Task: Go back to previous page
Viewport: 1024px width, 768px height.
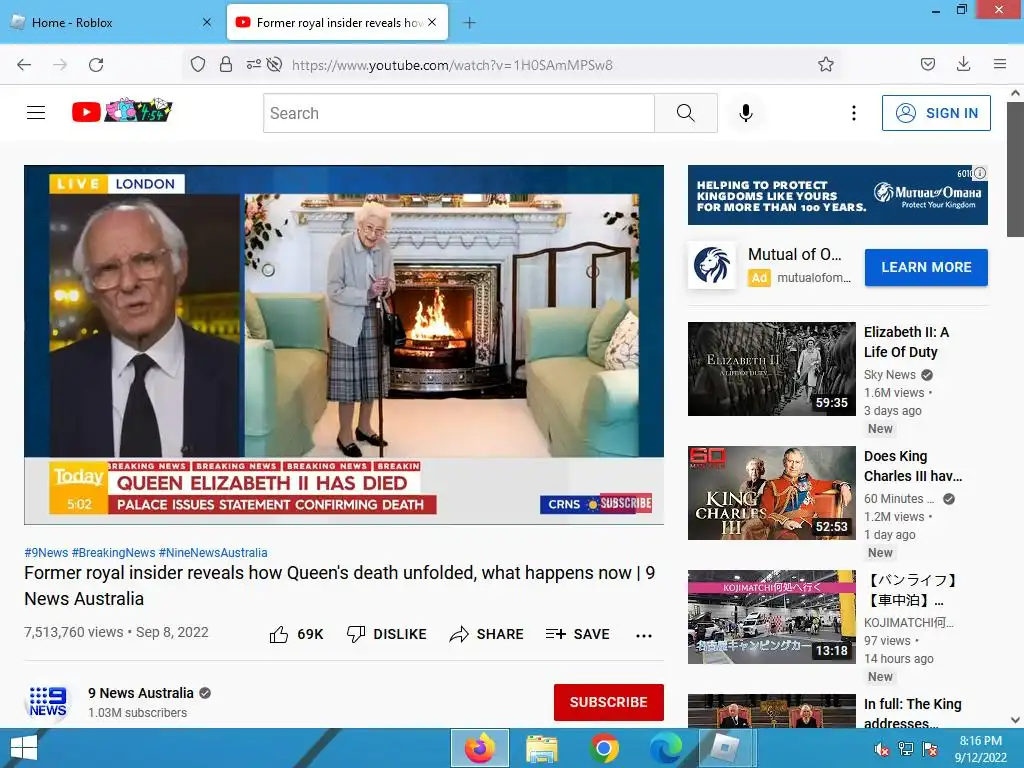Action: pos(24,65)
